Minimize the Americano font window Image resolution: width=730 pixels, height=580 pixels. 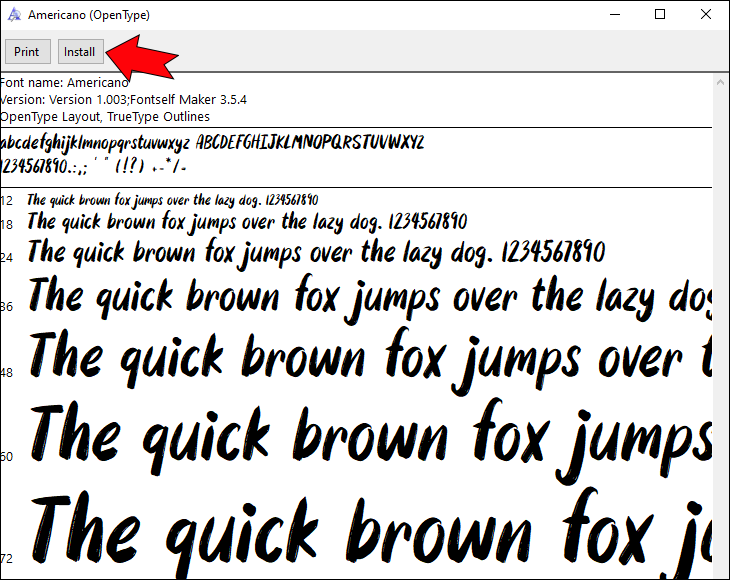pos(615,15)
